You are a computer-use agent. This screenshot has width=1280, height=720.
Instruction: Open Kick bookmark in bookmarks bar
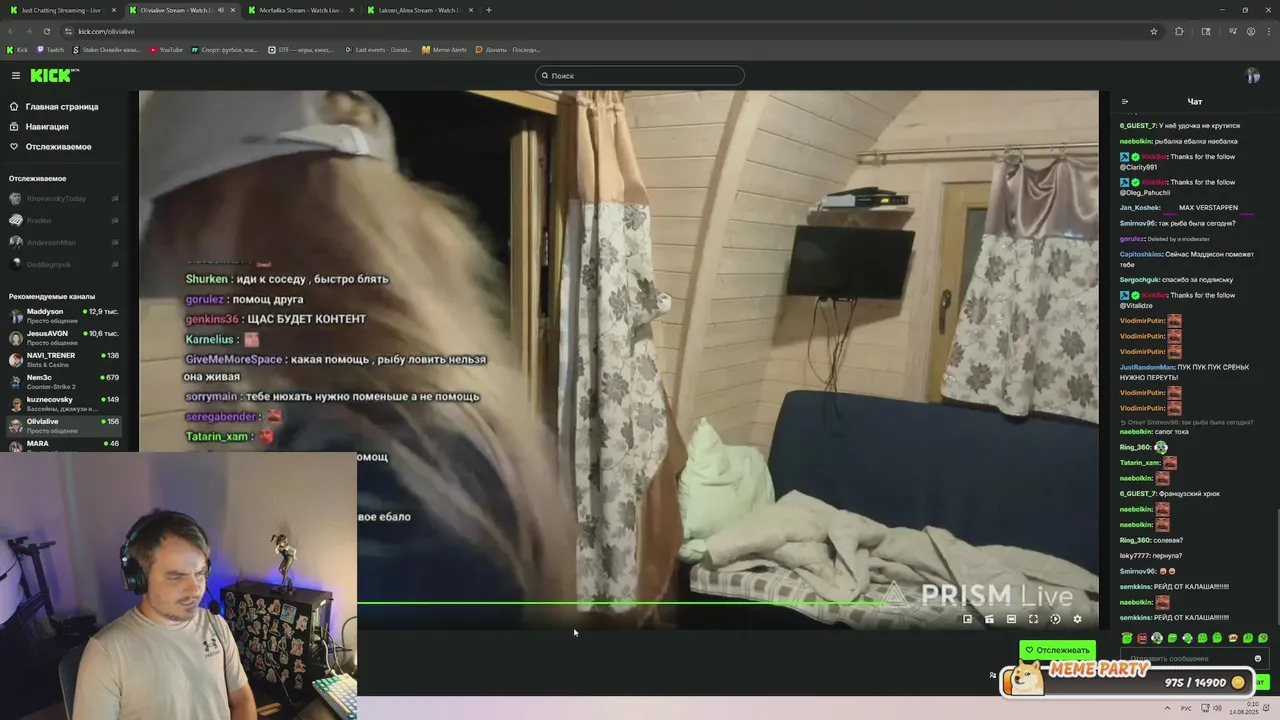tap(18, 49)
